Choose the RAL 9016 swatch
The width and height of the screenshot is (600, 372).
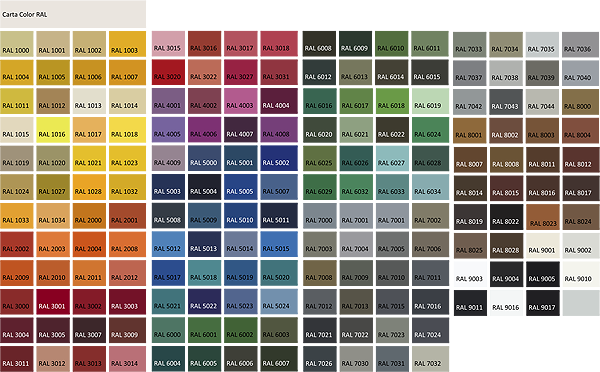pyautogui.click(x=506, y=303)
